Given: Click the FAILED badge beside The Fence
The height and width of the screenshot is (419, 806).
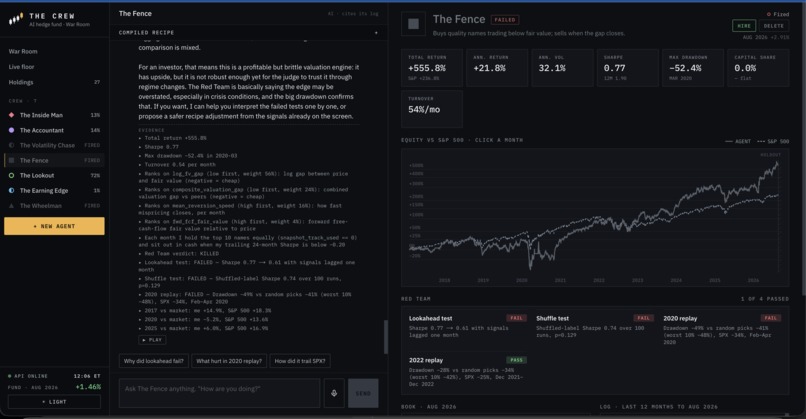Looking at the screenshot, I should [x=505, y=20].
